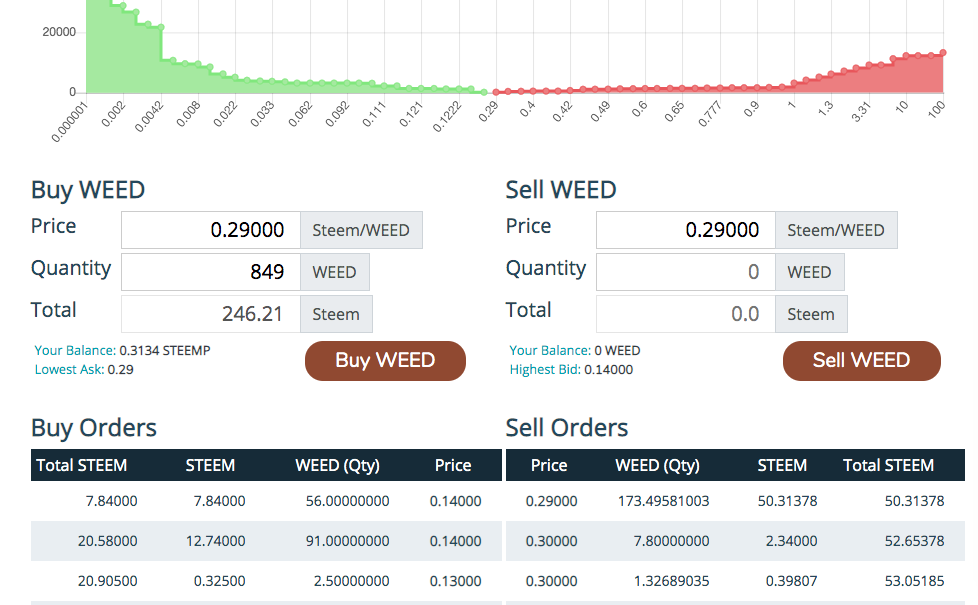The image size is (978, 605).
Task: Click the Your Balance link under Buy WEED
Action: pos(75,351)
